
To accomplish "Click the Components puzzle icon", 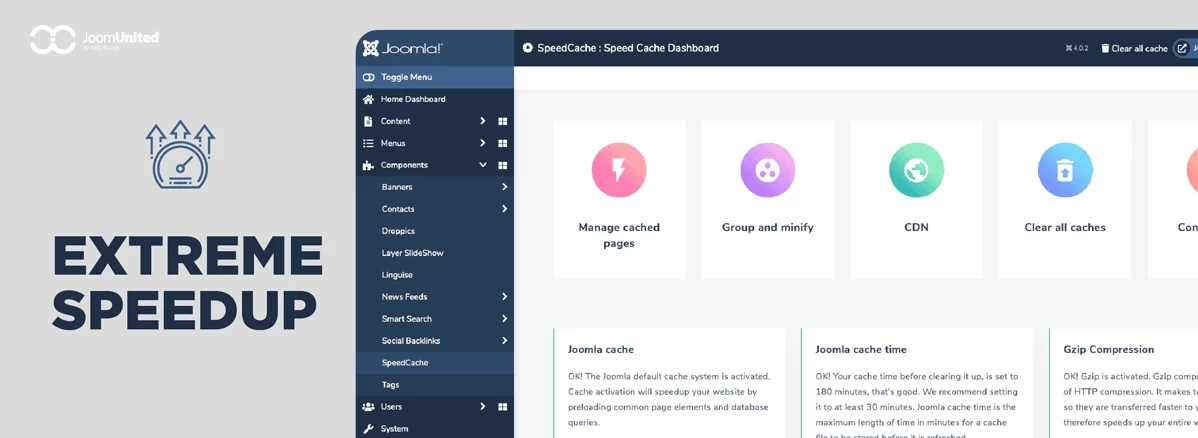I will (x=368, y=165).
